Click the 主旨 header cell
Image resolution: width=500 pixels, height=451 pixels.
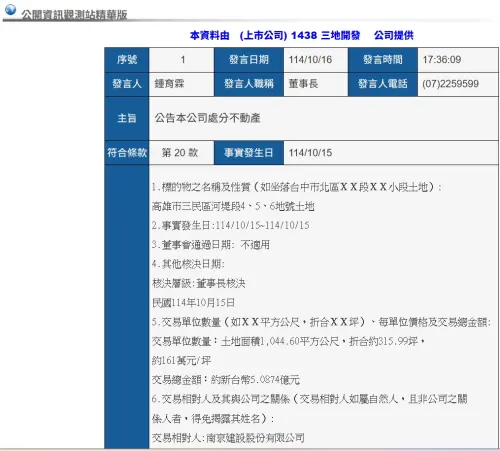pos(127,118)
